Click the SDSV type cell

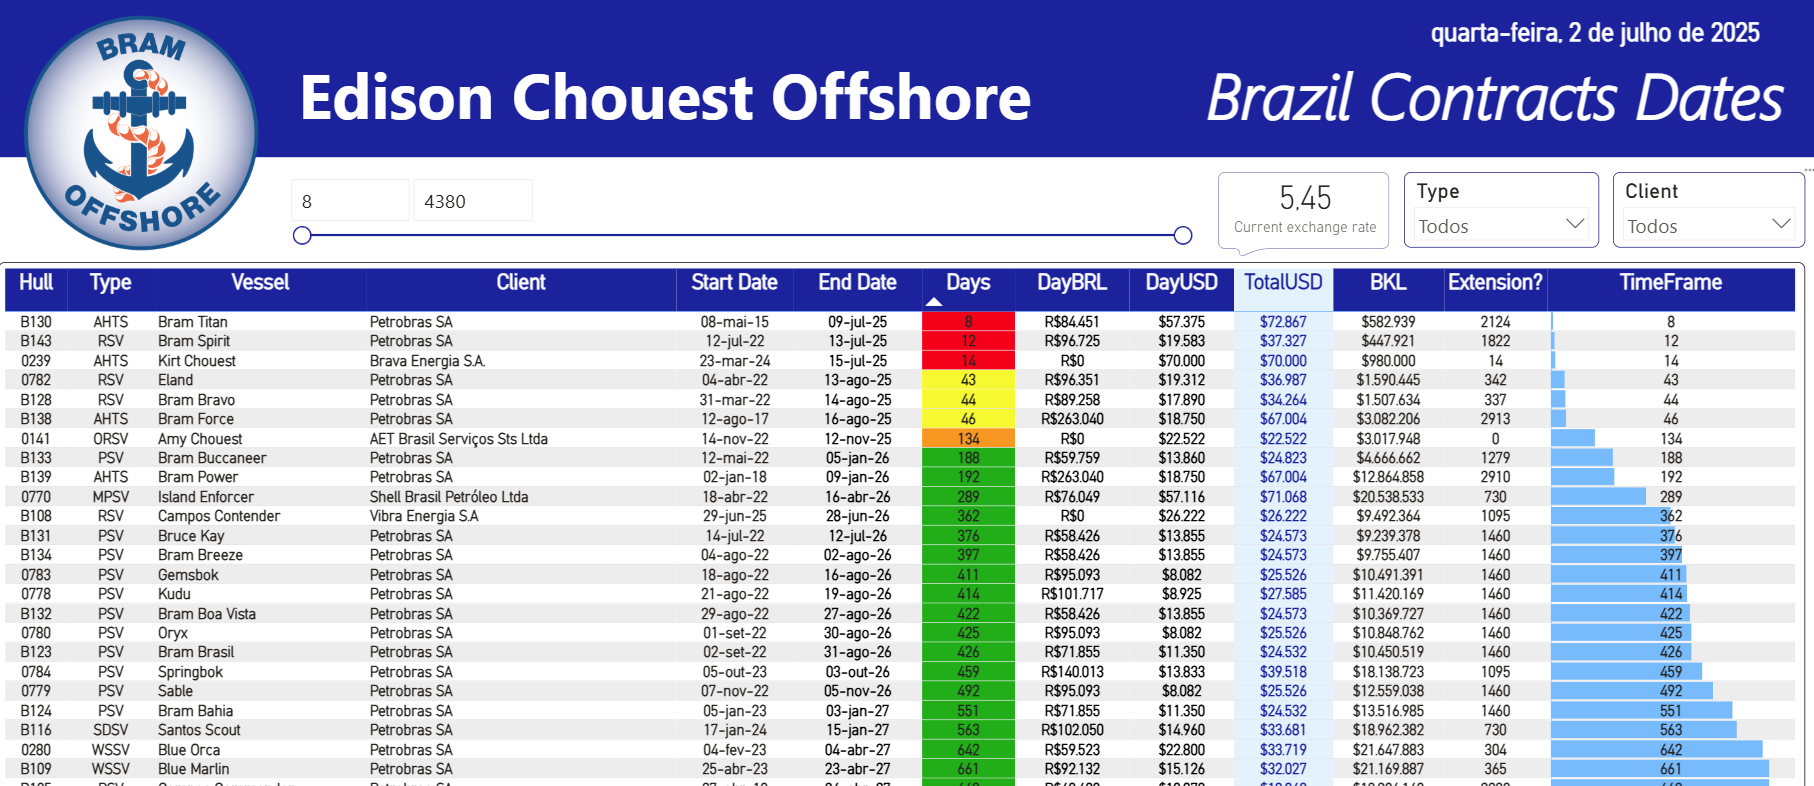pyautogui.click(x=111, y=730)
